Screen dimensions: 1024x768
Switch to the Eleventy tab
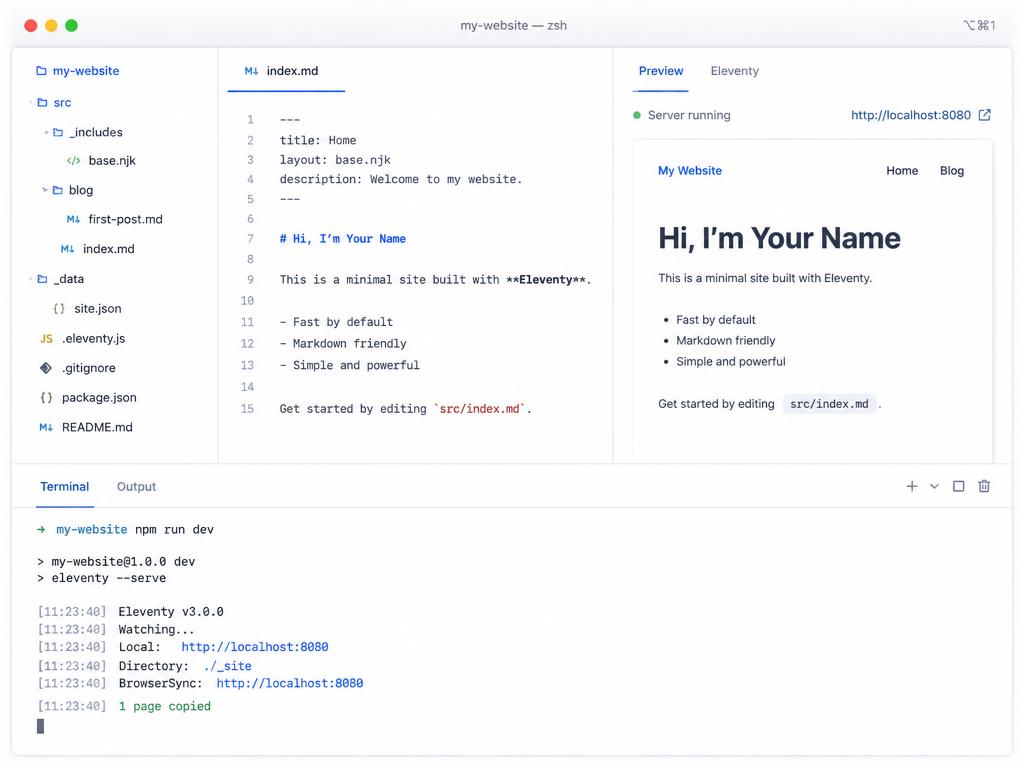click(x=734, y=71)
